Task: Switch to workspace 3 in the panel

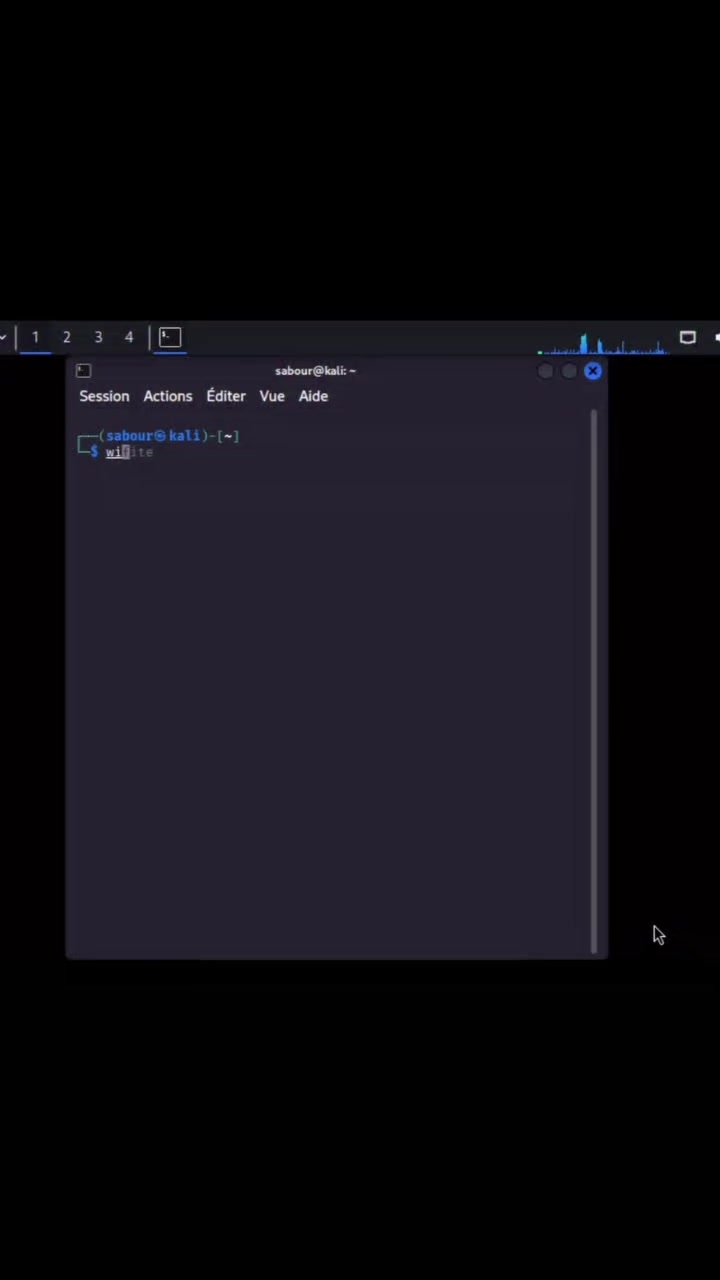Action: [x=98, y=337]
